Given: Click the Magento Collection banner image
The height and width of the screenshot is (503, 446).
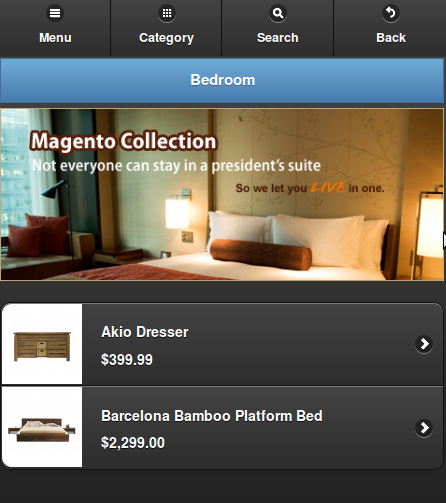Looking at the screenshot, I should pyautogui.click(x=222, y=194).
